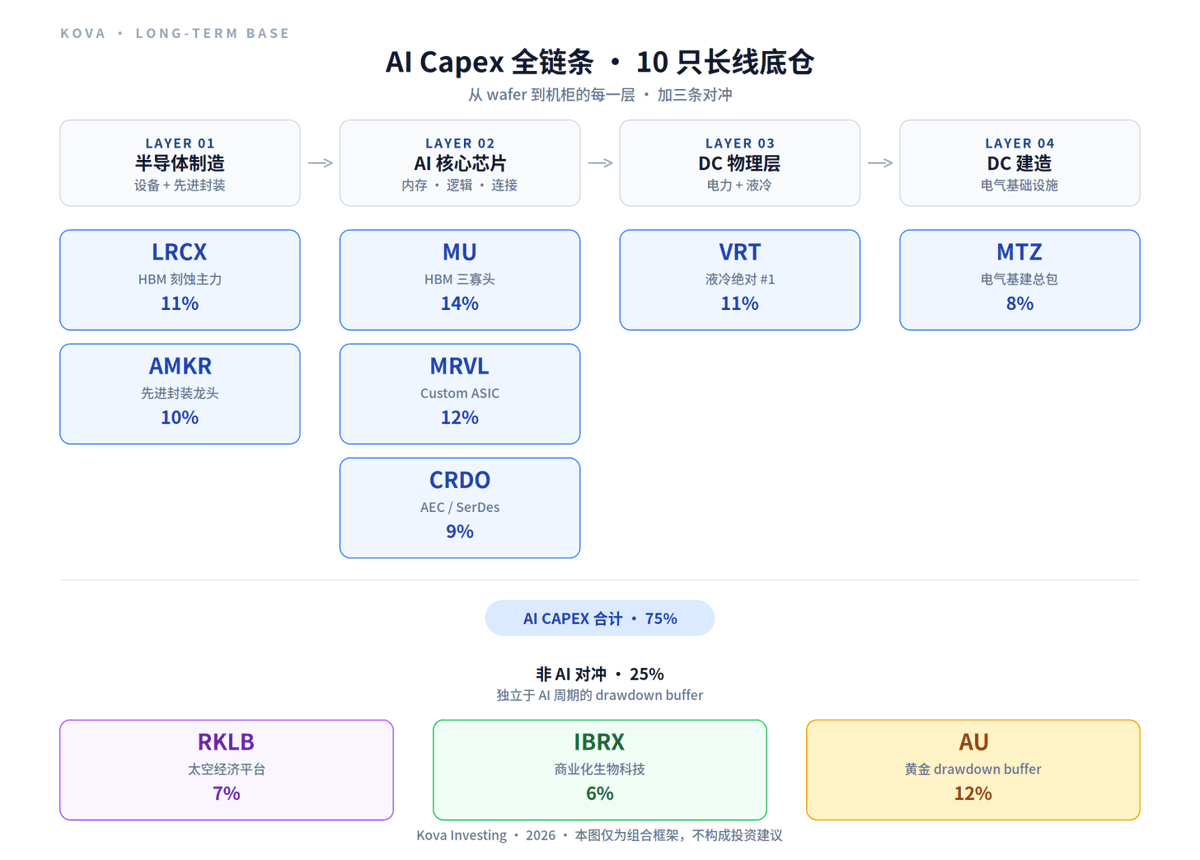Click the AI CAPEX 合计 75% pill

click(600, 618)
